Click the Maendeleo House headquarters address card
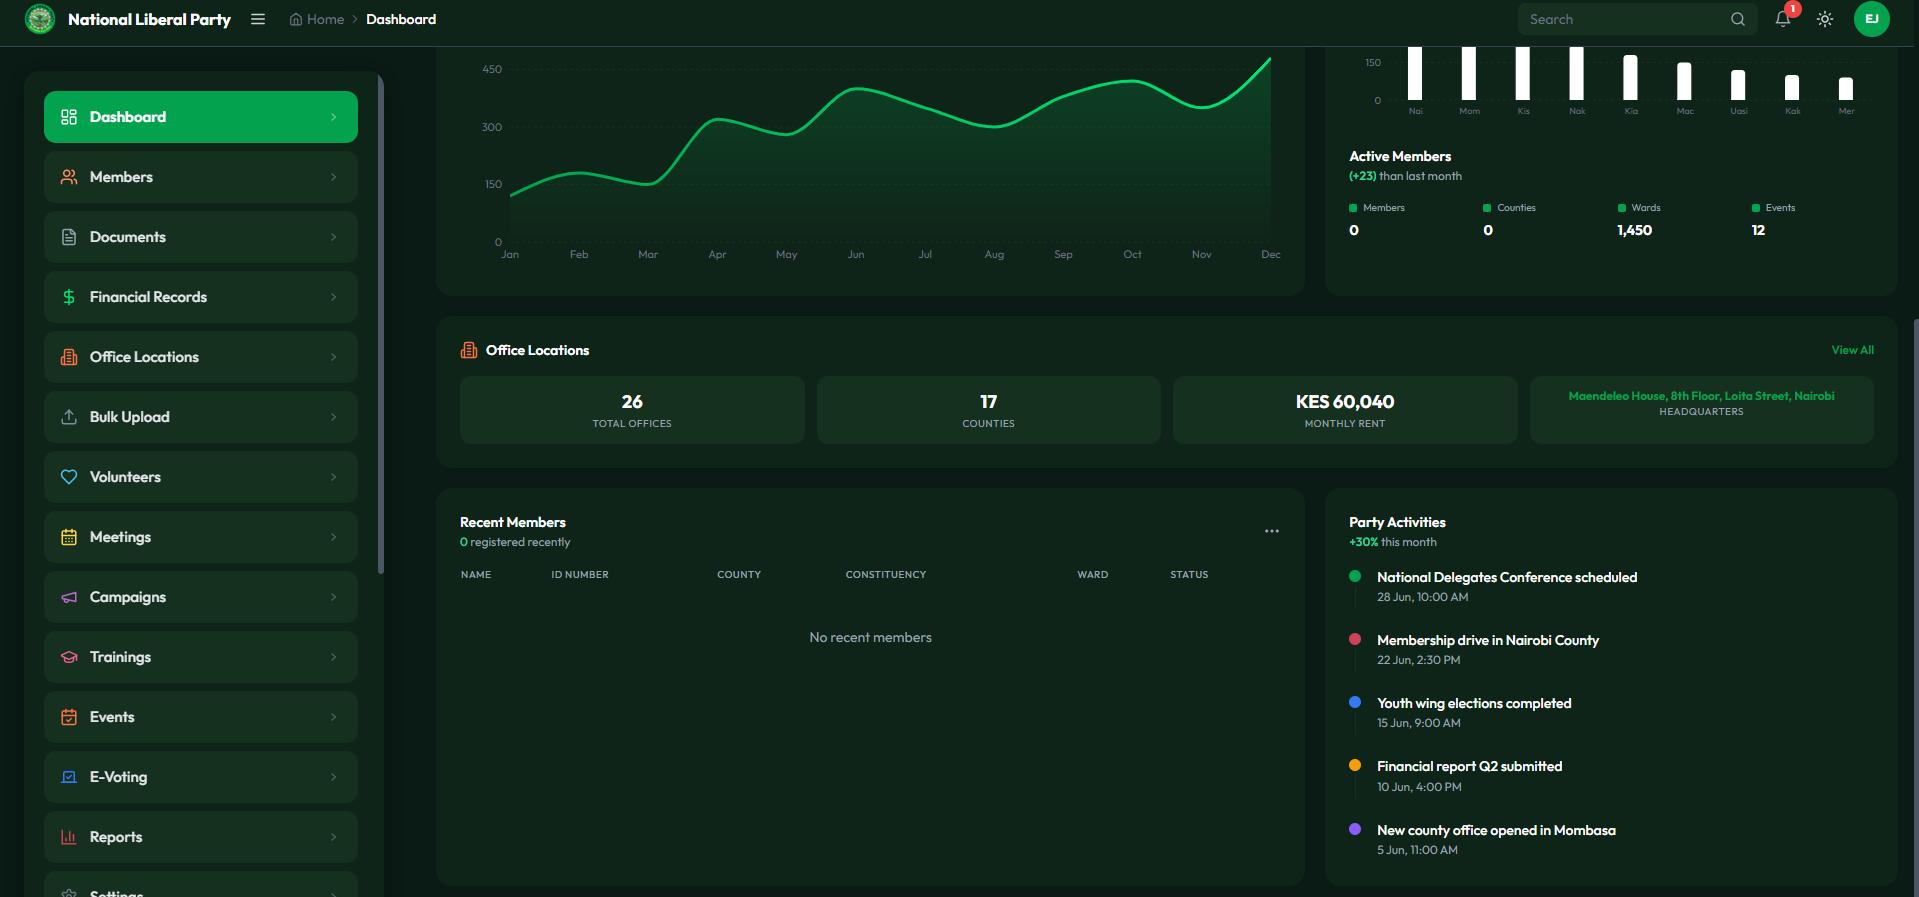 tap(1700, 409)
